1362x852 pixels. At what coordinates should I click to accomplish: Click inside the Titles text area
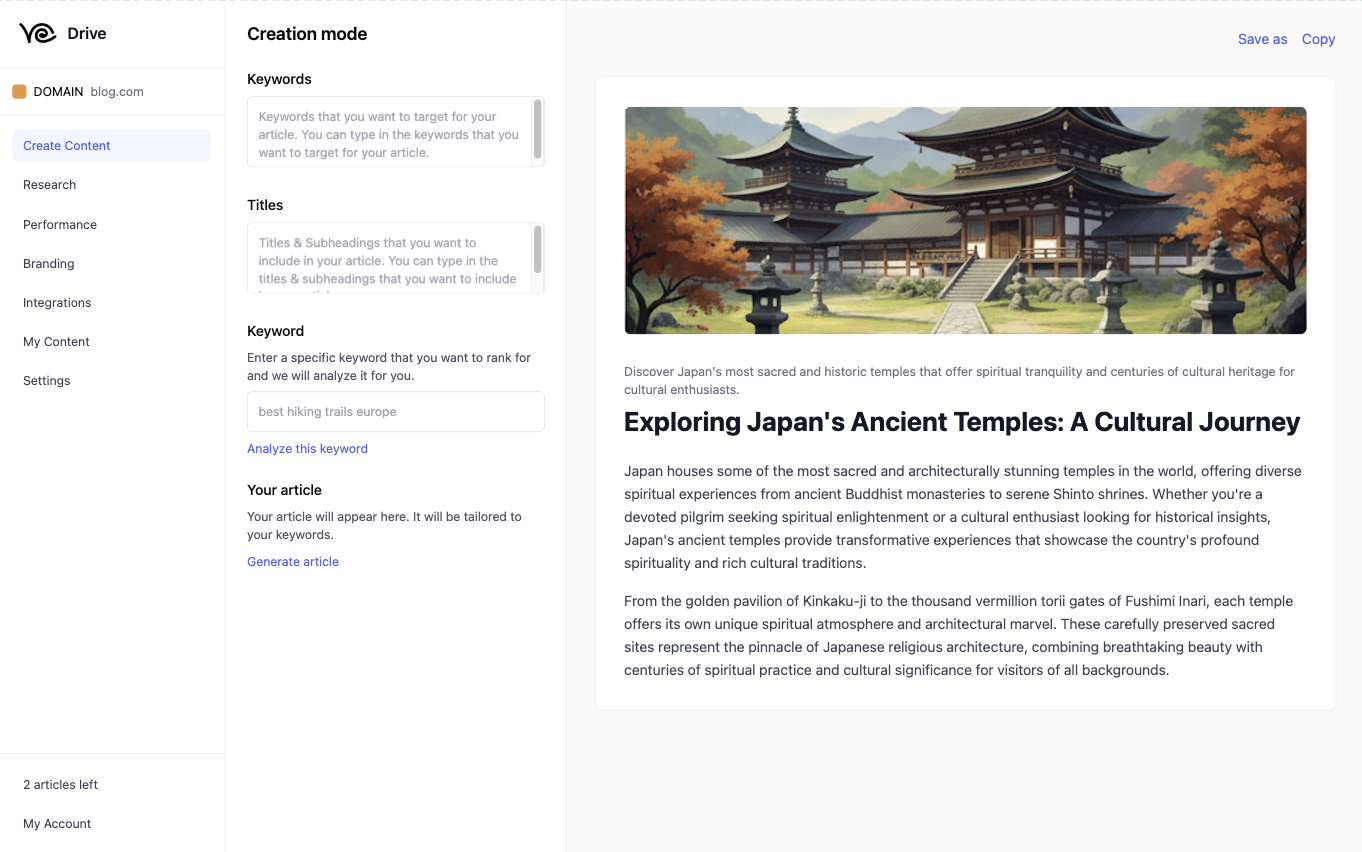coord(390,258)
